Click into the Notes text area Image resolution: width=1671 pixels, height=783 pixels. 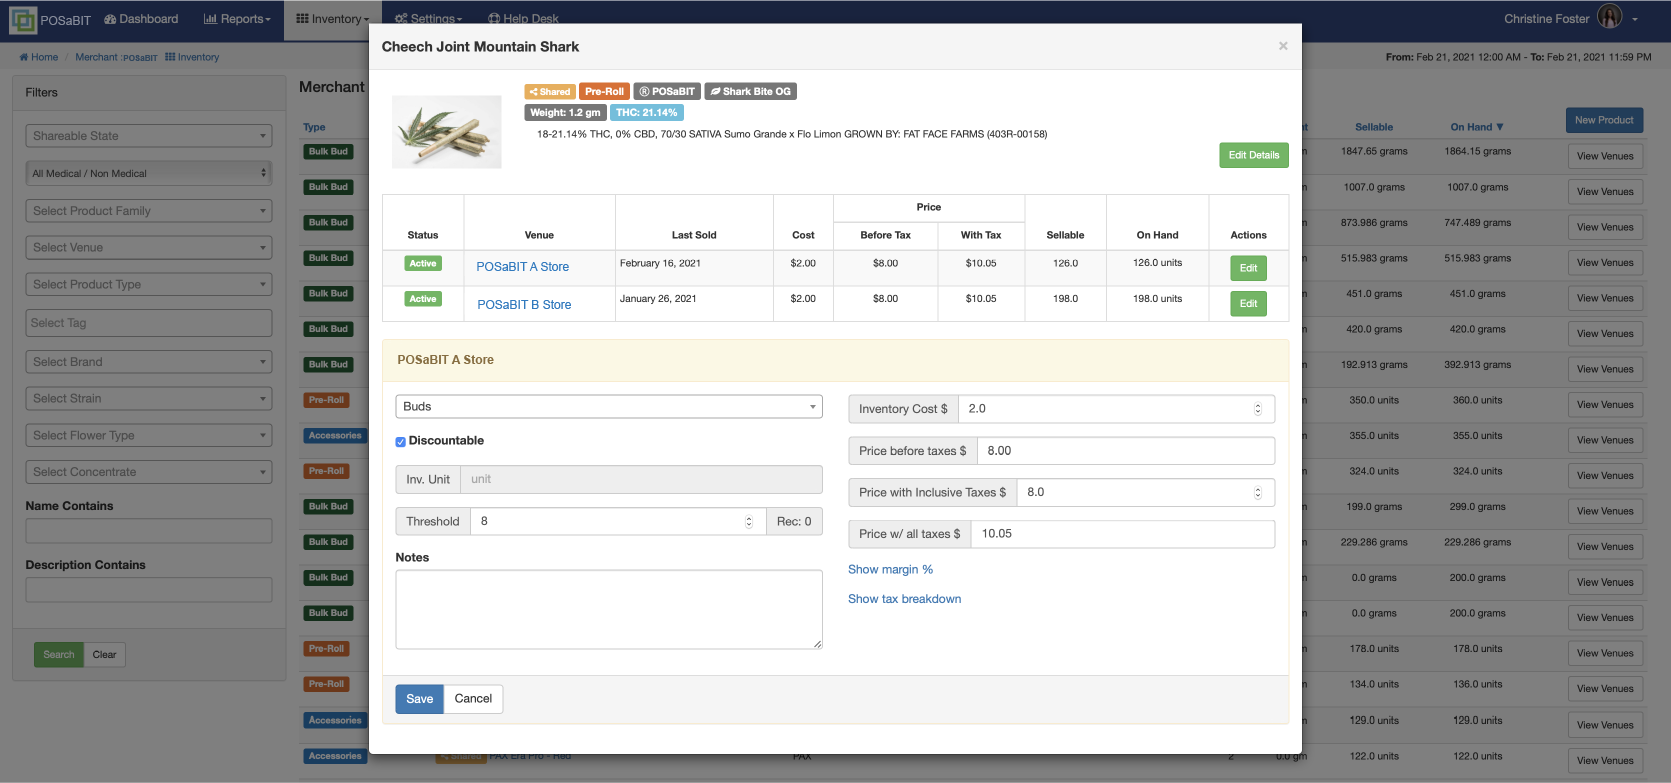tap(609, 610)
